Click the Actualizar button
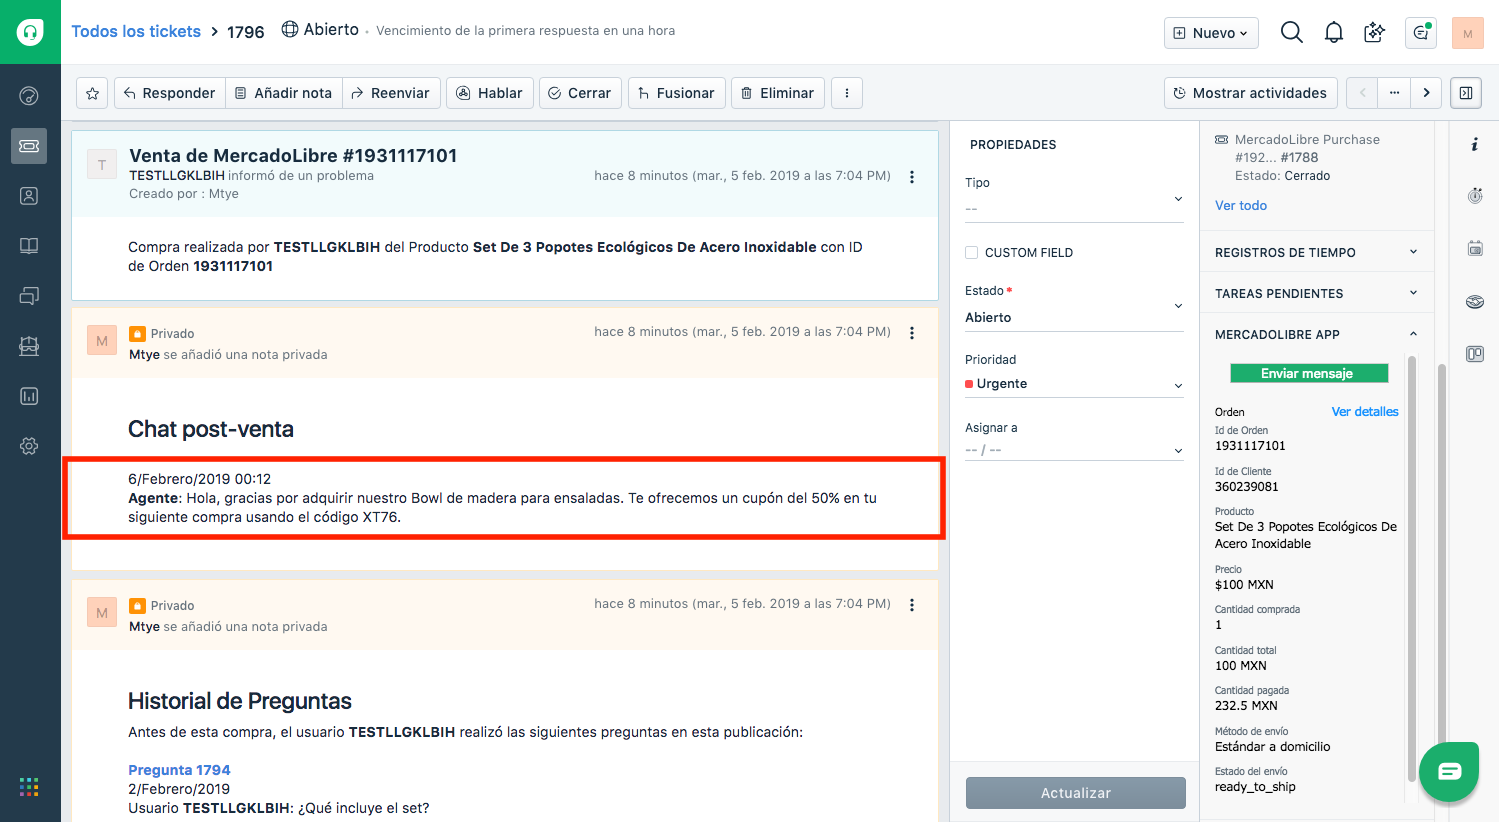 click(x=1076, y=793)
